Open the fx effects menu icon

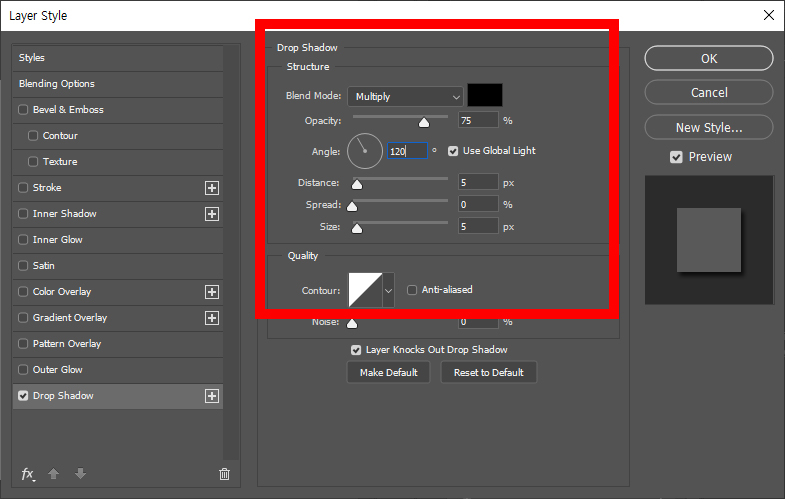point(28,473)
